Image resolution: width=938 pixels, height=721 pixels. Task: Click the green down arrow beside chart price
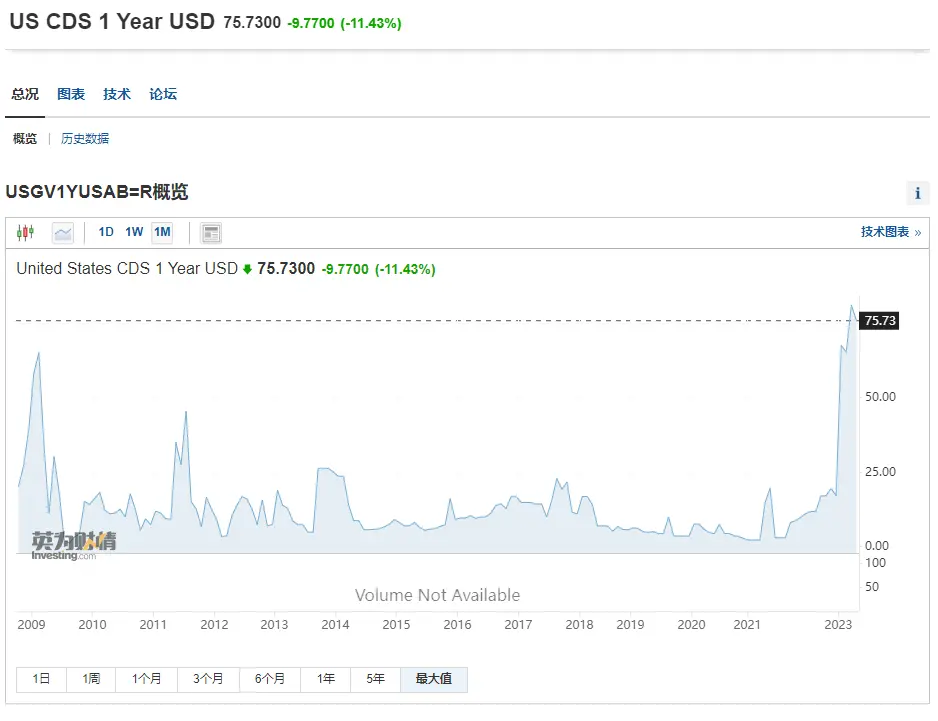[247, 269]
